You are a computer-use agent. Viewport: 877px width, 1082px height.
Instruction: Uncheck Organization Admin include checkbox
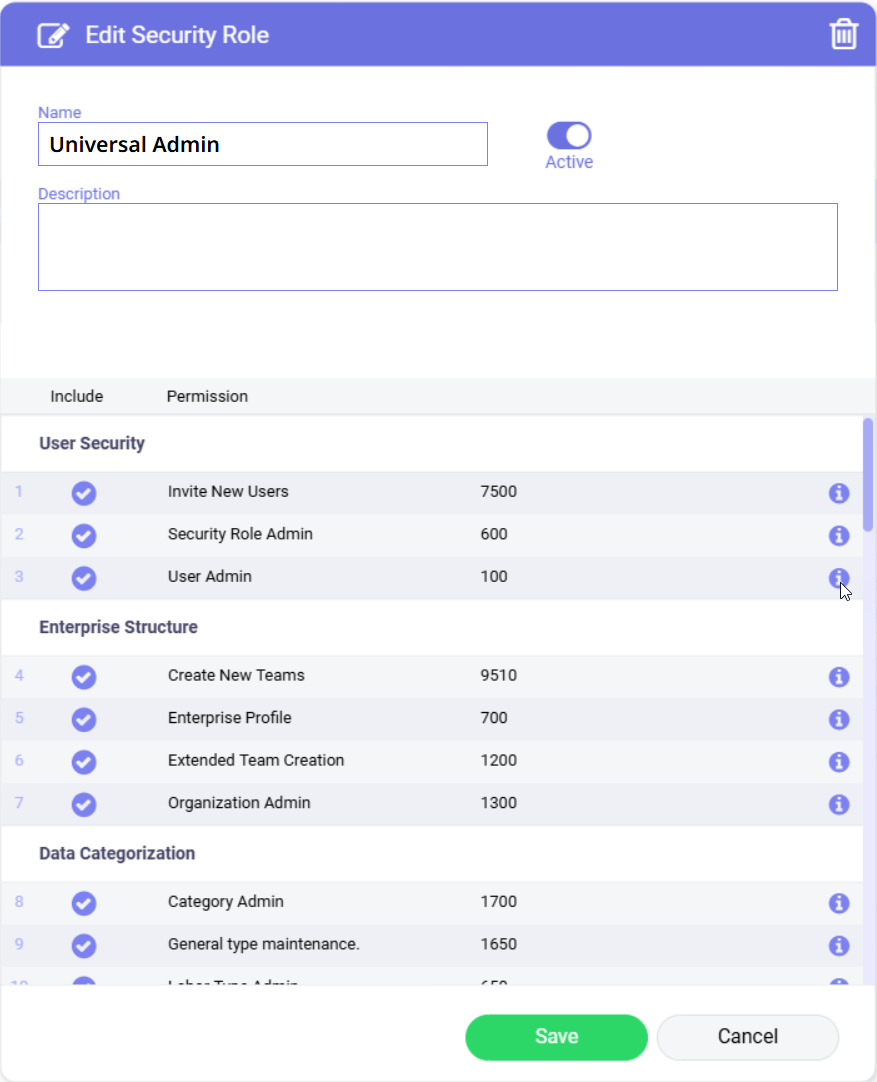(x=84, y=804)
